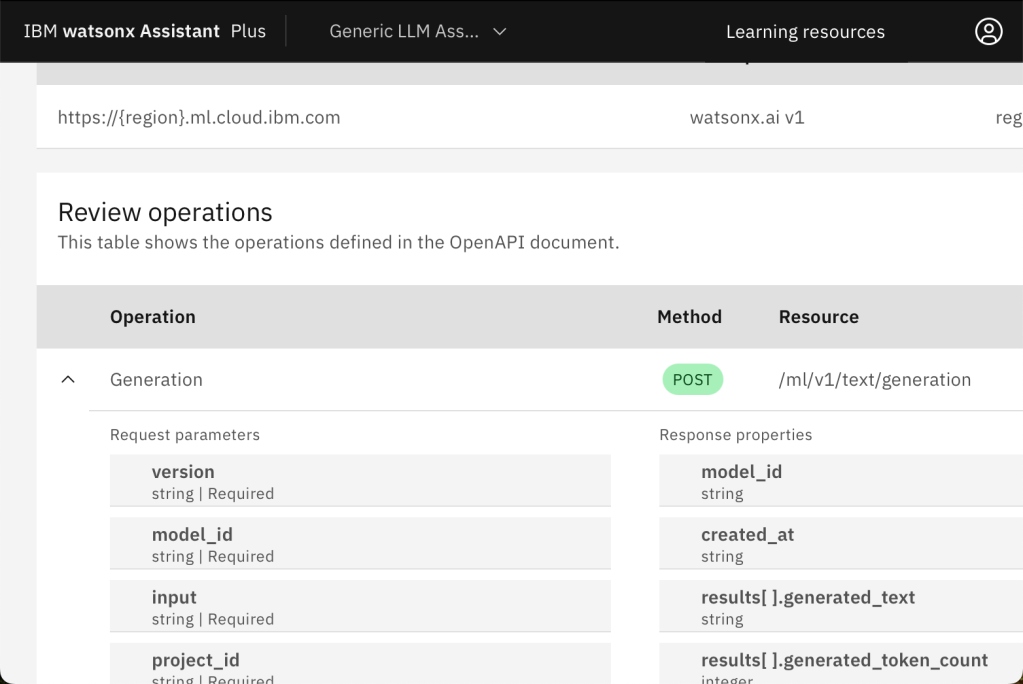
Task: Collapse the Generation operation row
Action: 68,380
